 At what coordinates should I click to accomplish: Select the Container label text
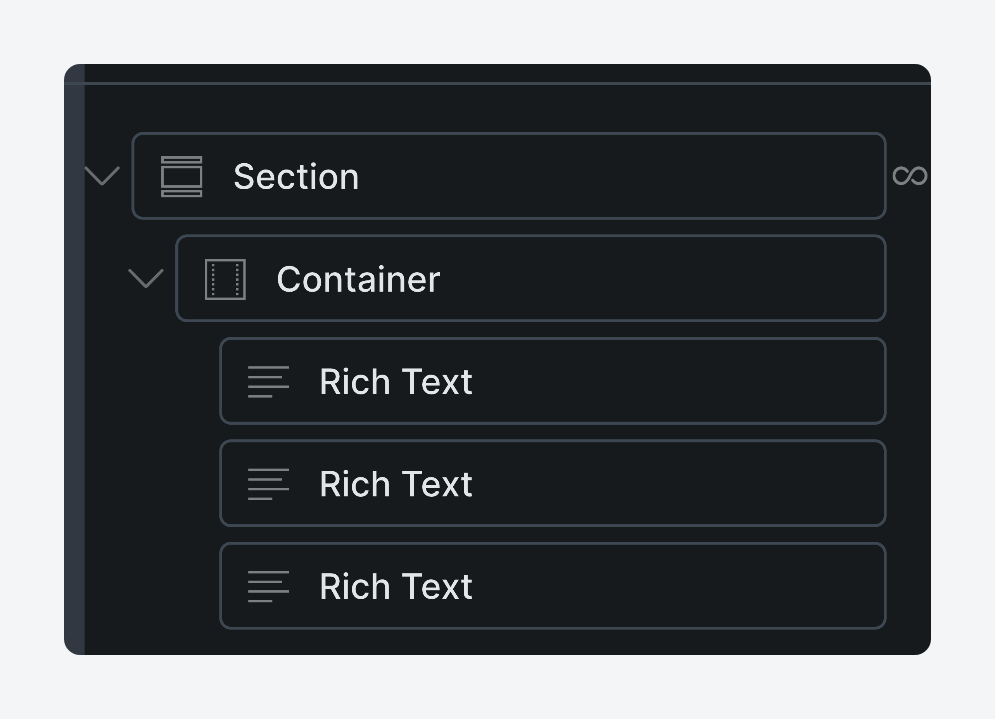click(x=359, y=279)
